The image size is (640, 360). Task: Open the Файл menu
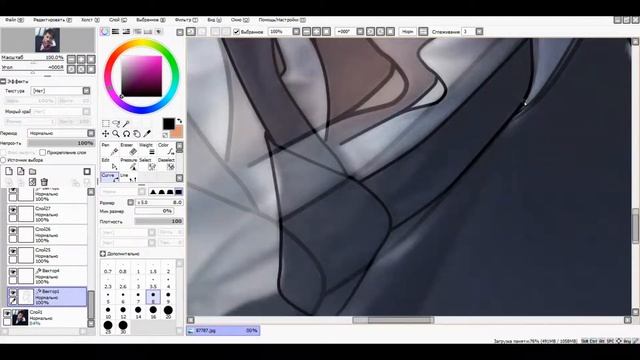coord(14,20)
